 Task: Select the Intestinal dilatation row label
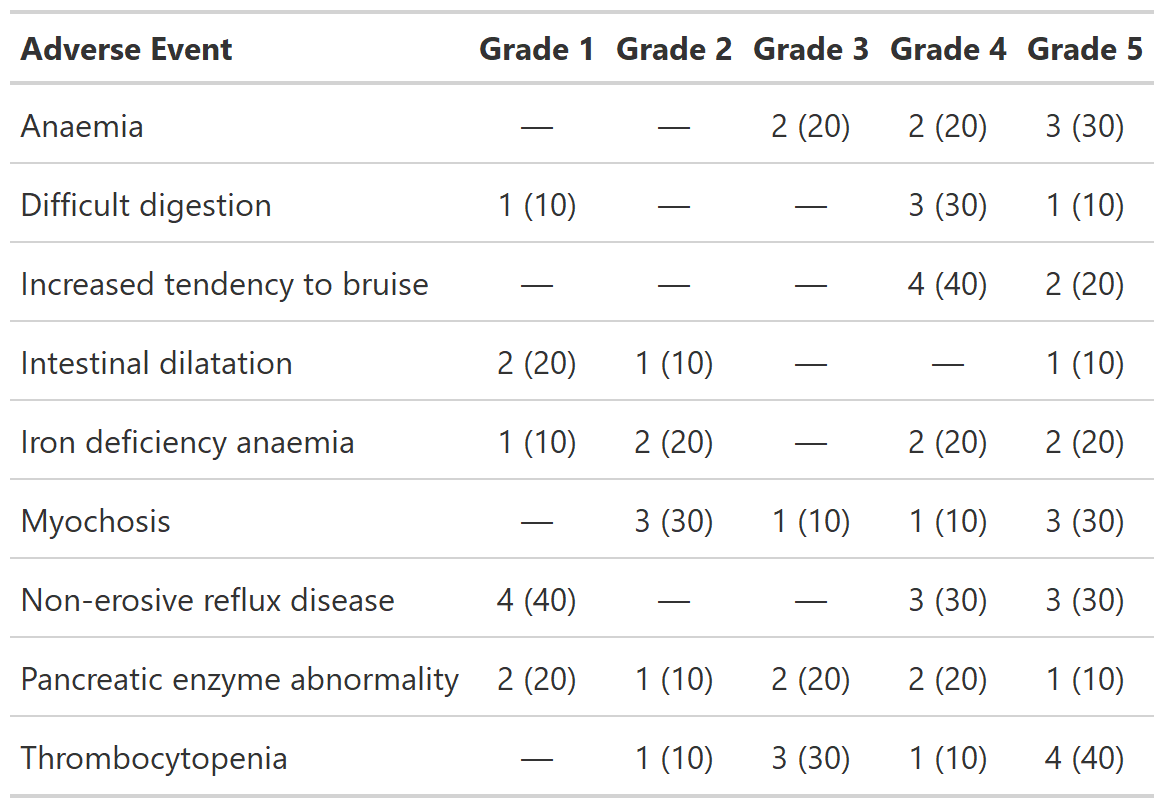157,363
